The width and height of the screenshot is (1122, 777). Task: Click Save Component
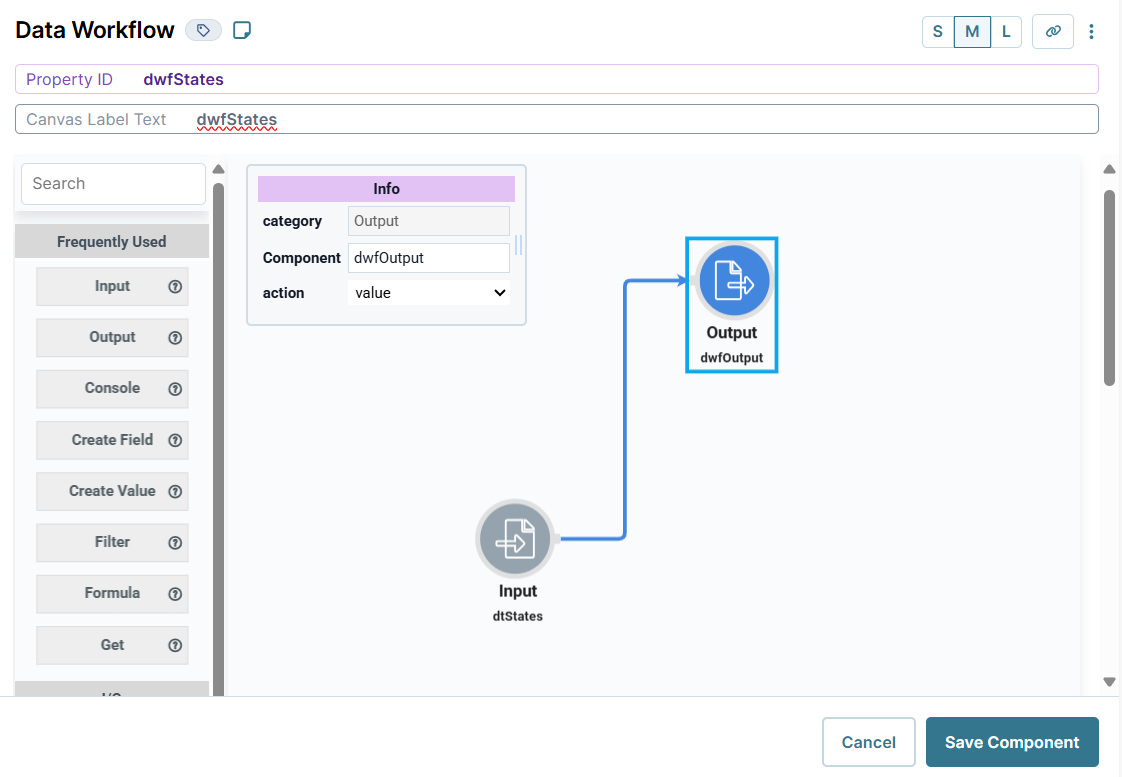point(1012,742)
